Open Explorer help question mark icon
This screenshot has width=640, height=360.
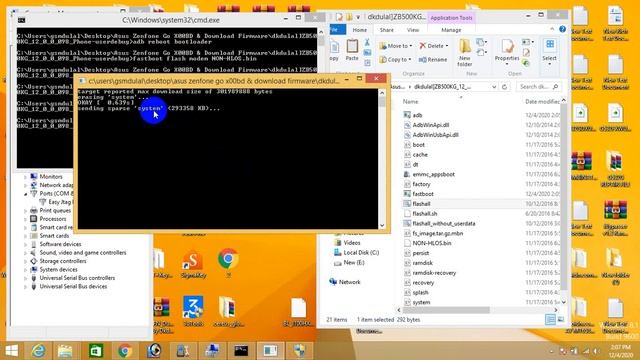point(562,29)
